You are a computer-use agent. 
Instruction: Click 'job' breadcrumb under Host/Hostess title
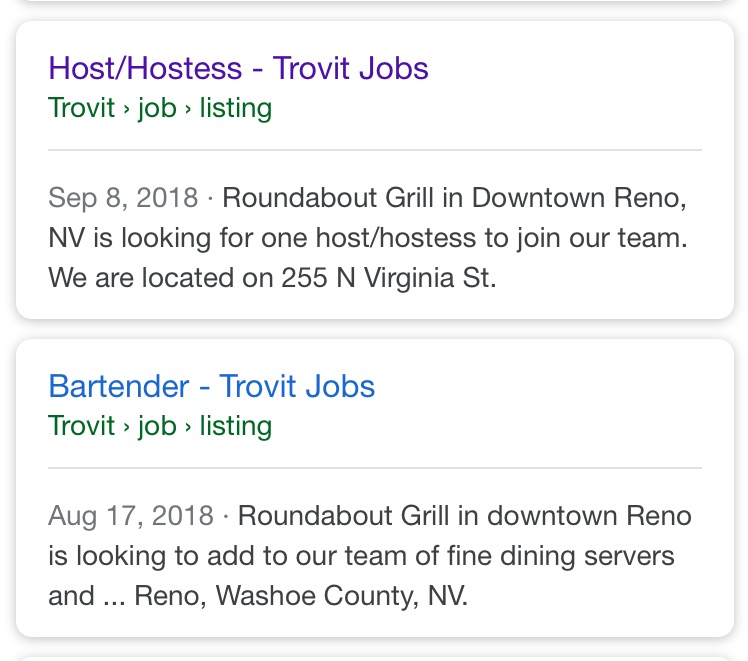(157, 108)
